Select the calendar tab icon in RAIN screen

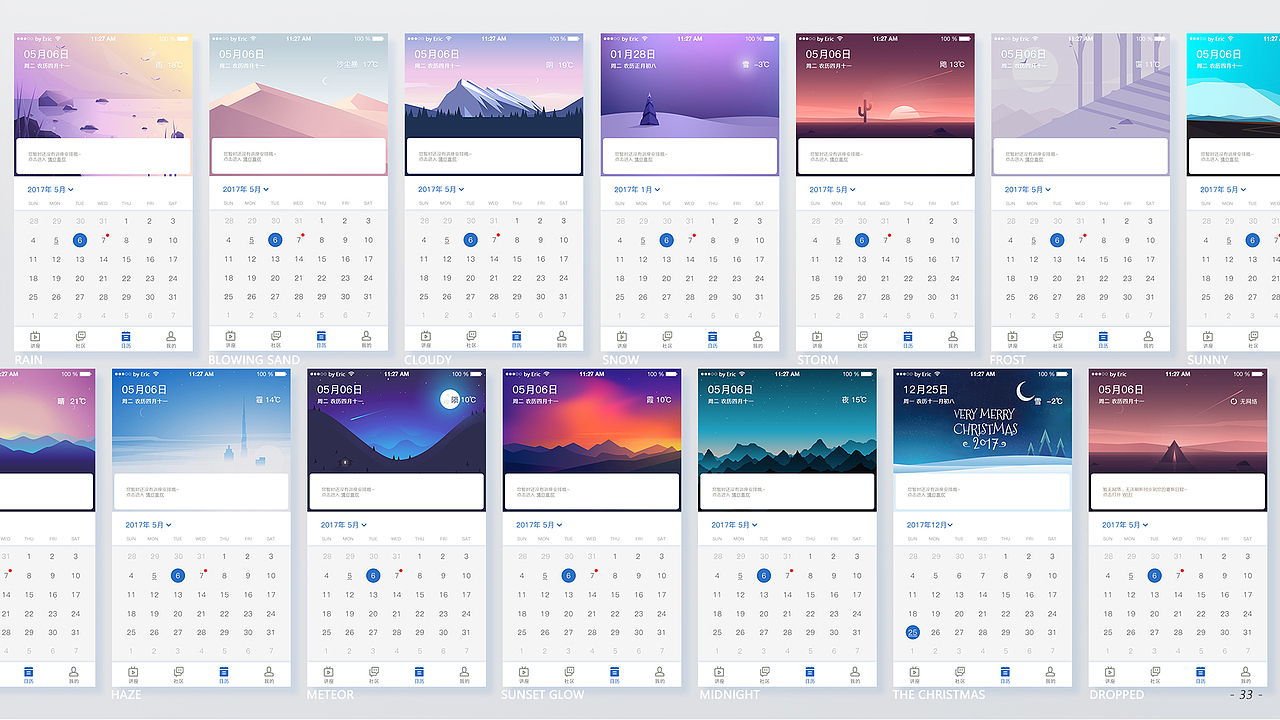tap(126, 337)
